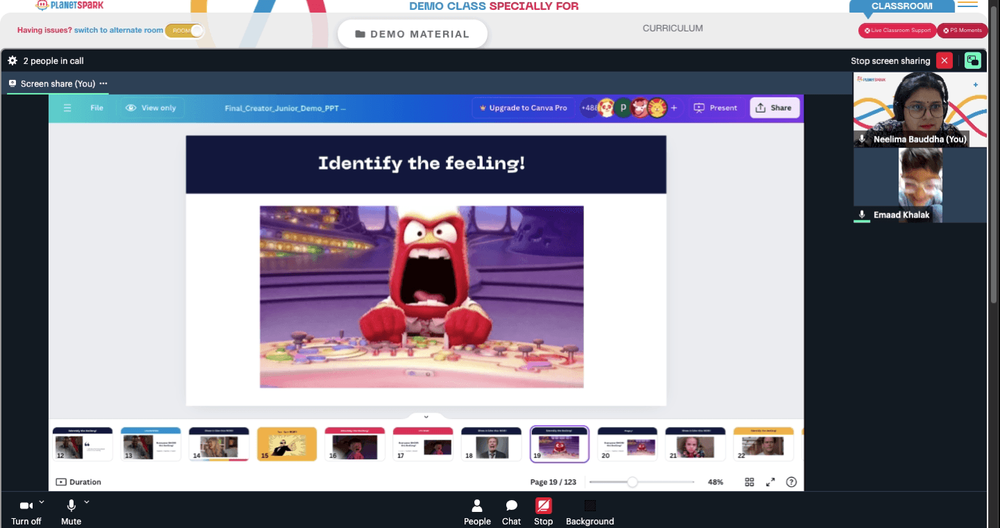The height and width of the screenshot is (528, 1000).
Task: Click the View only eye button
Action: (151, 108)
